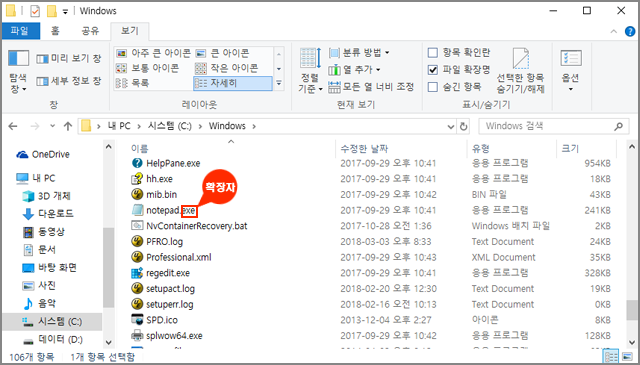Refresh the current folder view
The height and width of the screenshot is (365, 640).
tap(463, 127)
